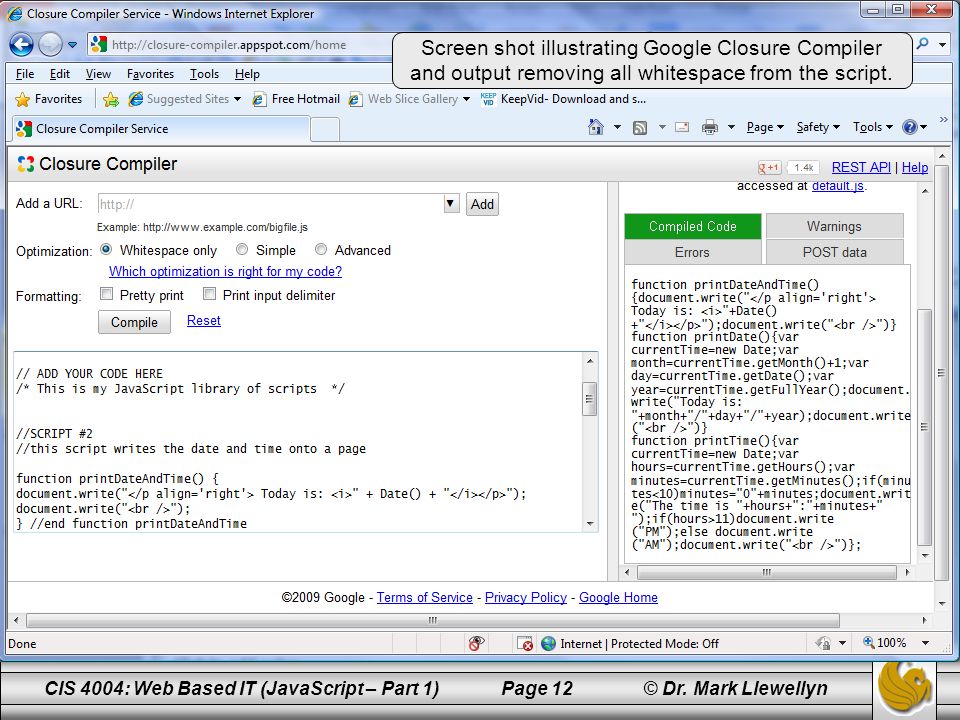Open the Page command bar menu
Image resolution: width=960 pixels, height=720 pixels.
coord(765,127)
